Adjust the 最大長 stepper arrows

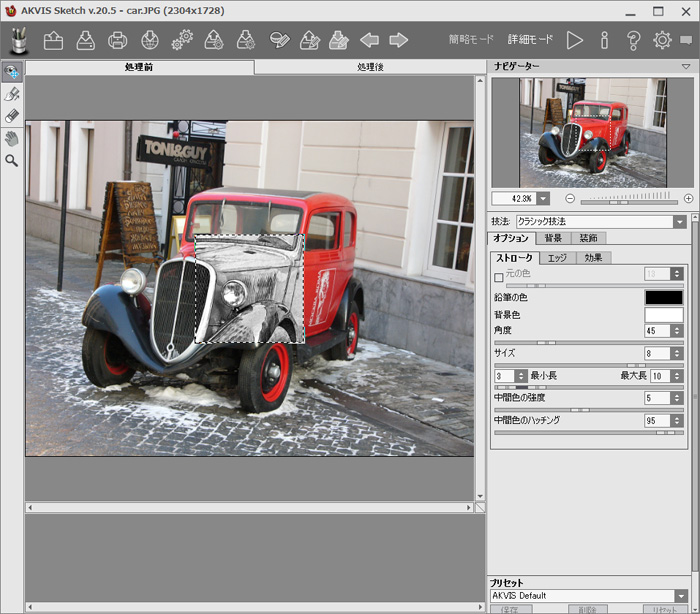(x=677, y=376)
